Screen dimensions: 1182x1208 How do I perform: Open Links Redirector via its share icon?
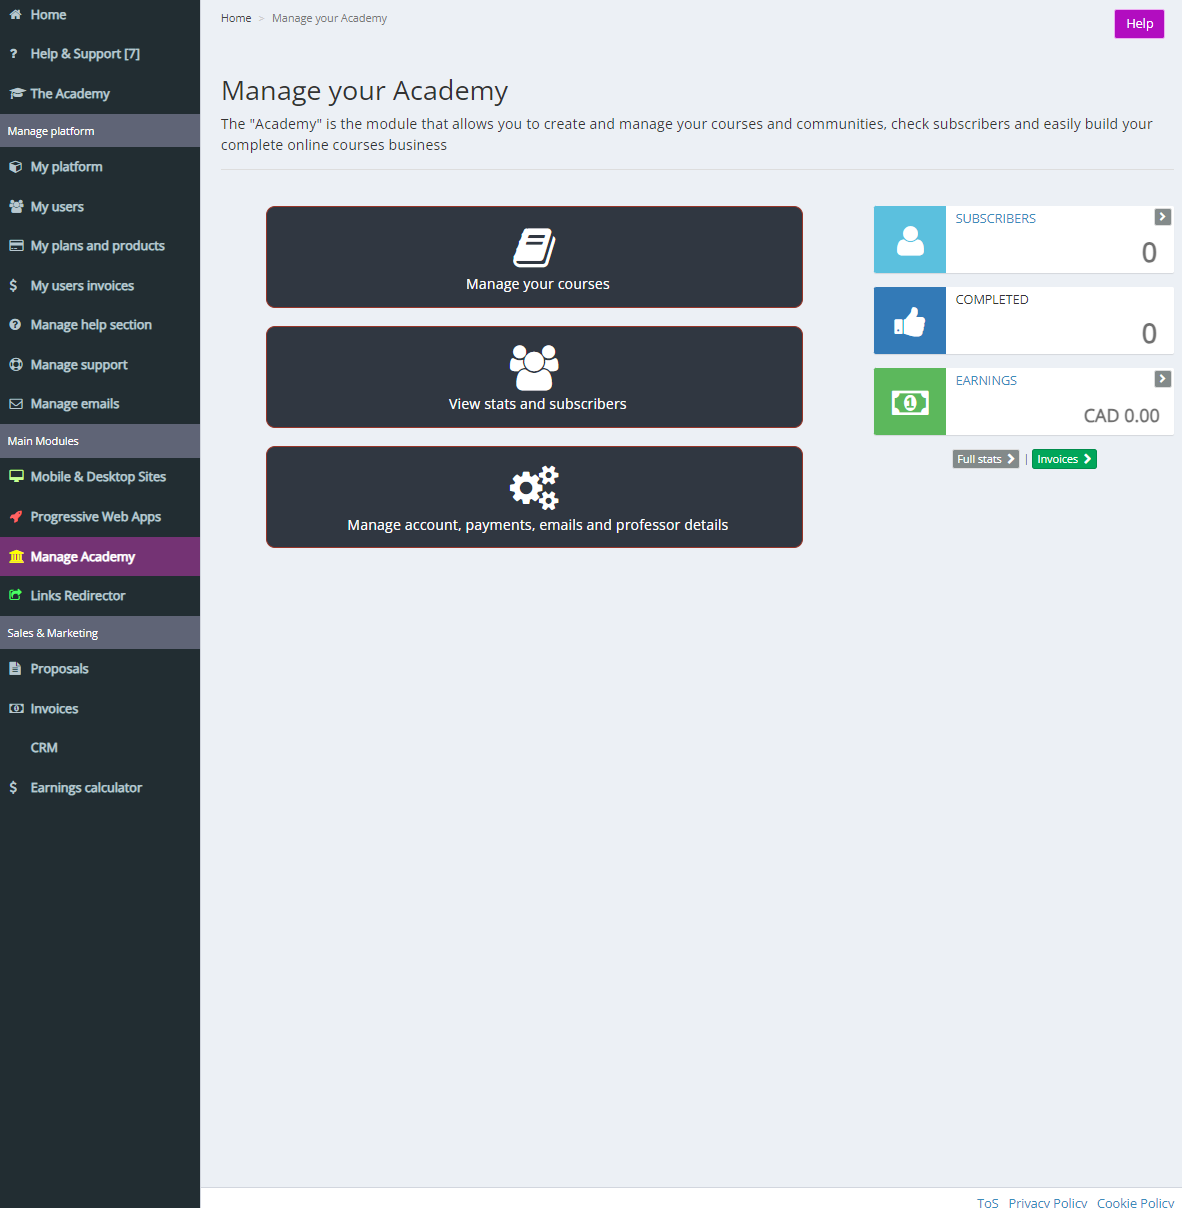point(16,595)
